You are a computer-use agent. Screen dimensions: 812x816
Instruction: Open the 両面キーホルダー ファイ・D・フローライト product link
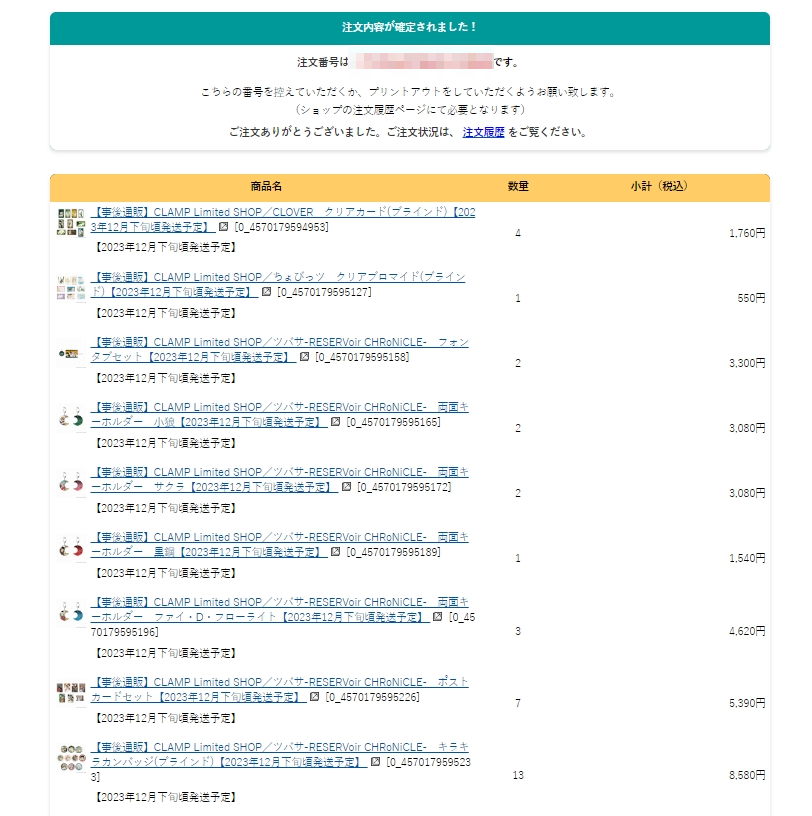coord(280,609)
